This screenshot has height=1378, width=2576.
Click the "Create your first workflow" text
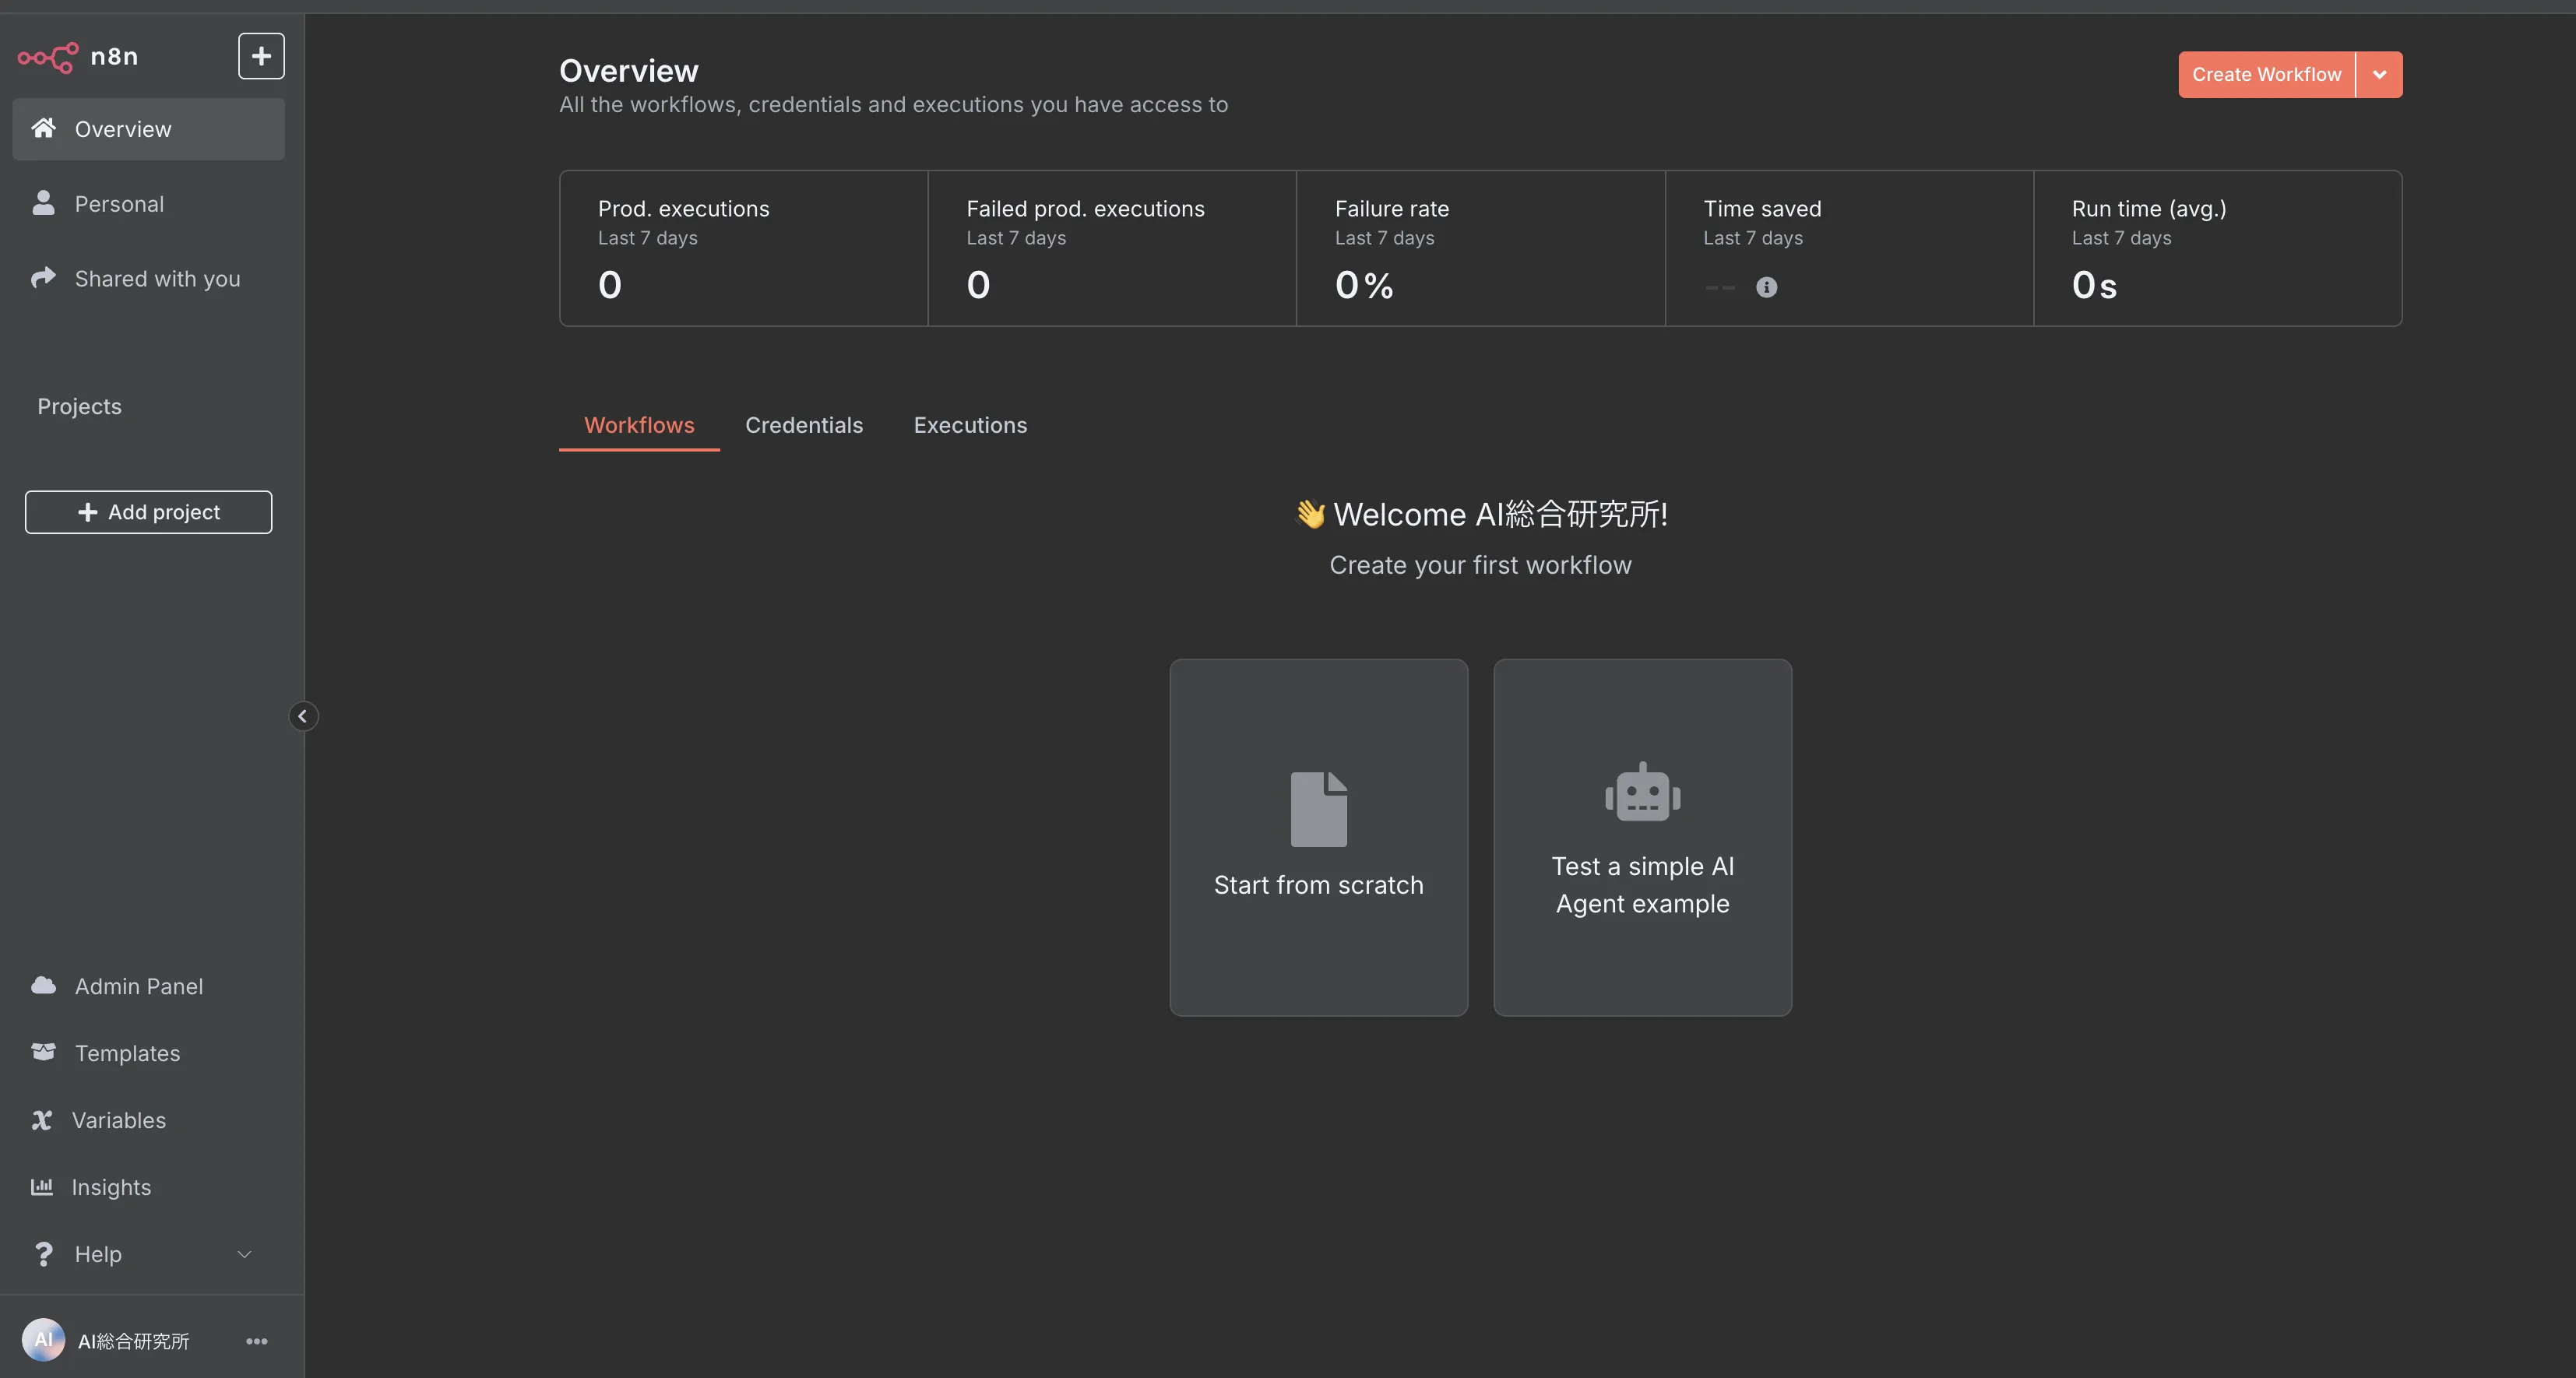(x=1480, y=565)
